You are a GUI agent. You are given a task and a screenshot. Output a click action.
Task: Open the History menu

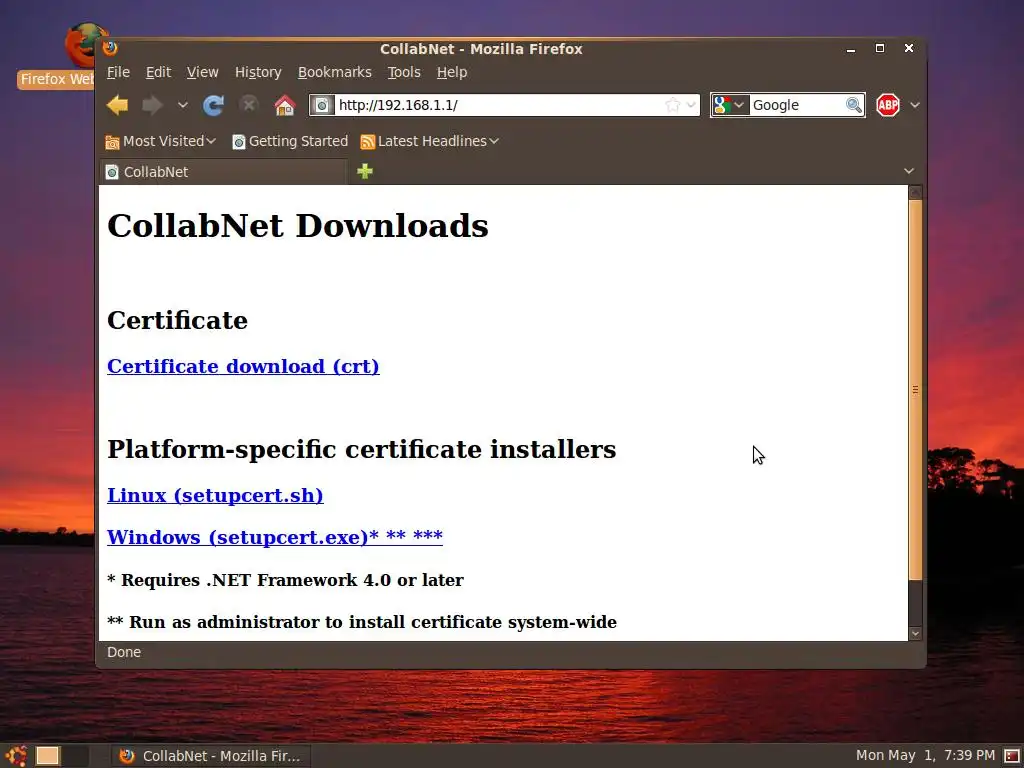pyautogui.click(x=258, y=72)
